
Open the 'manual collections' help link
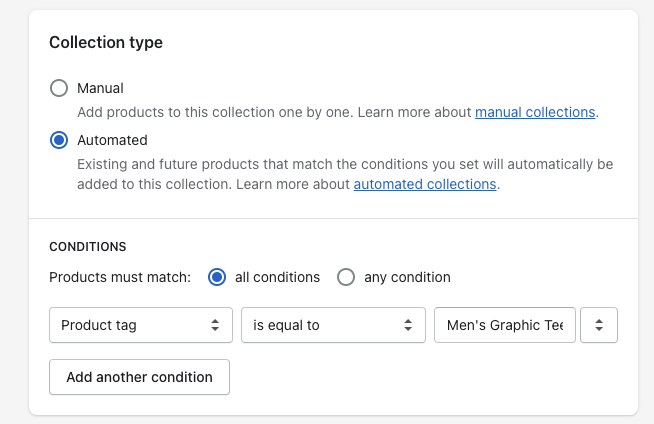(x=535, y=112)
